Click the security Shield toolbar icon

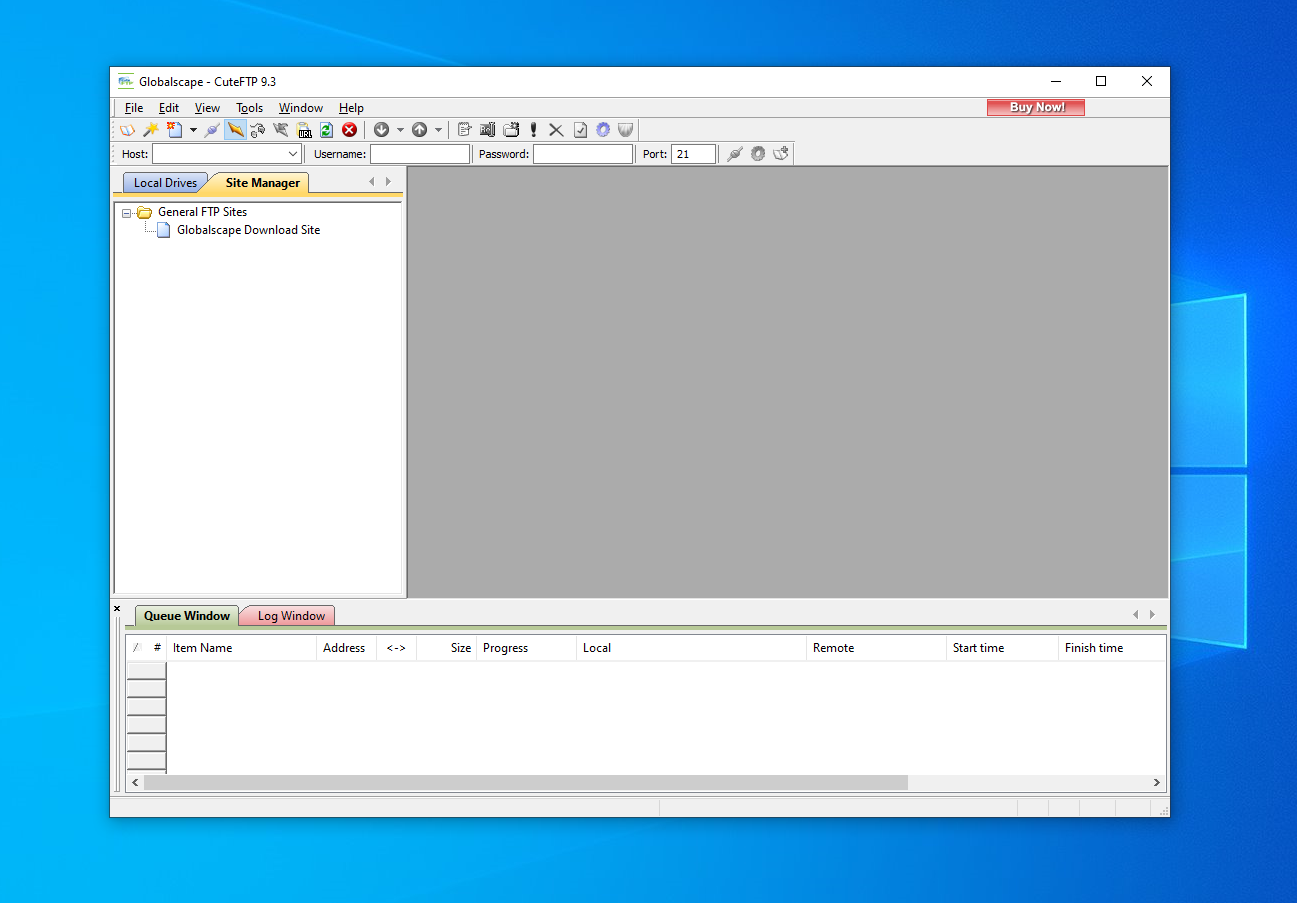tap(625, 129)
